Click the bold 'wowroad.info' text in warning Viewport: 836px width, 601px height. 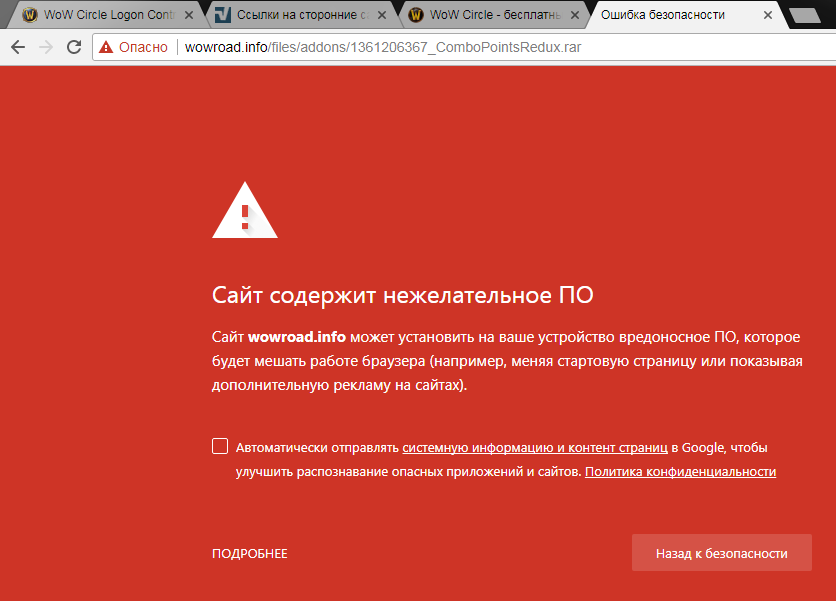pos(297,337)
